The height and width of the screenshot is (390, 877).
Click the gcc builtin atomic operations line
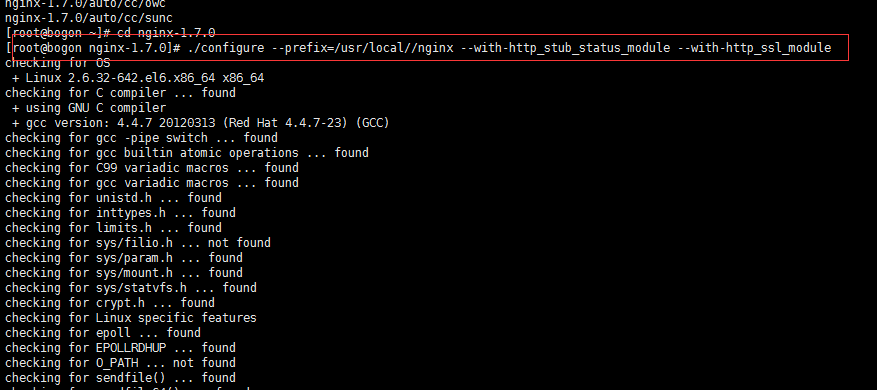click(187, 153)
